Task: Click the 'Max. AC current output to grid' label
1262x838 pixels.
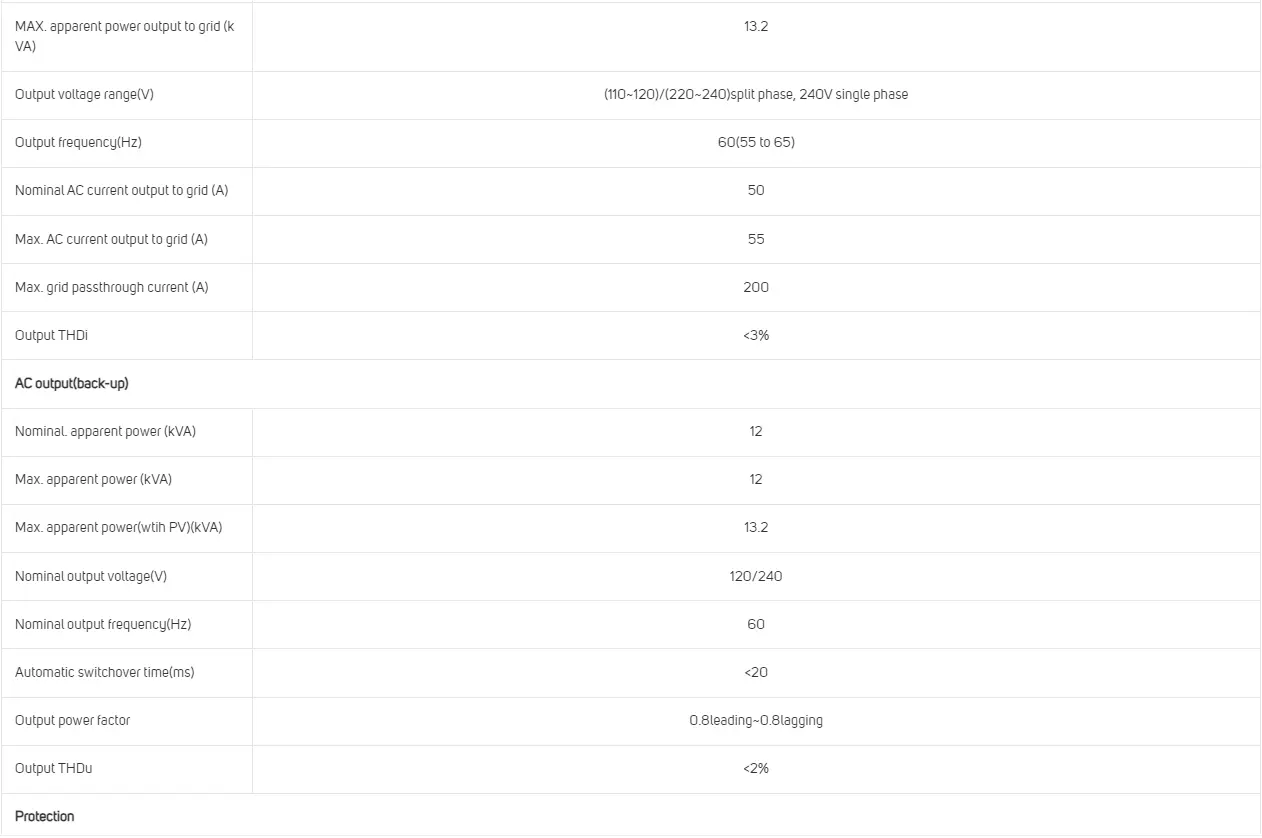Action: (111, 239)
